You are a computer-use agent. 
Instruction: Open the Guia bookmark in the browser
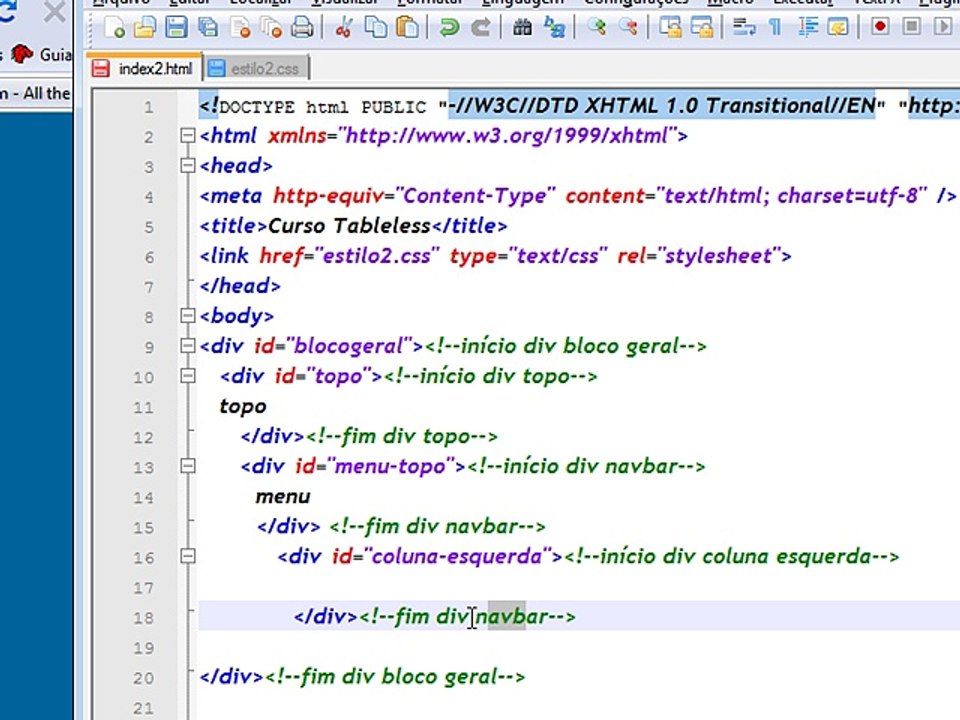click(42, 54)
